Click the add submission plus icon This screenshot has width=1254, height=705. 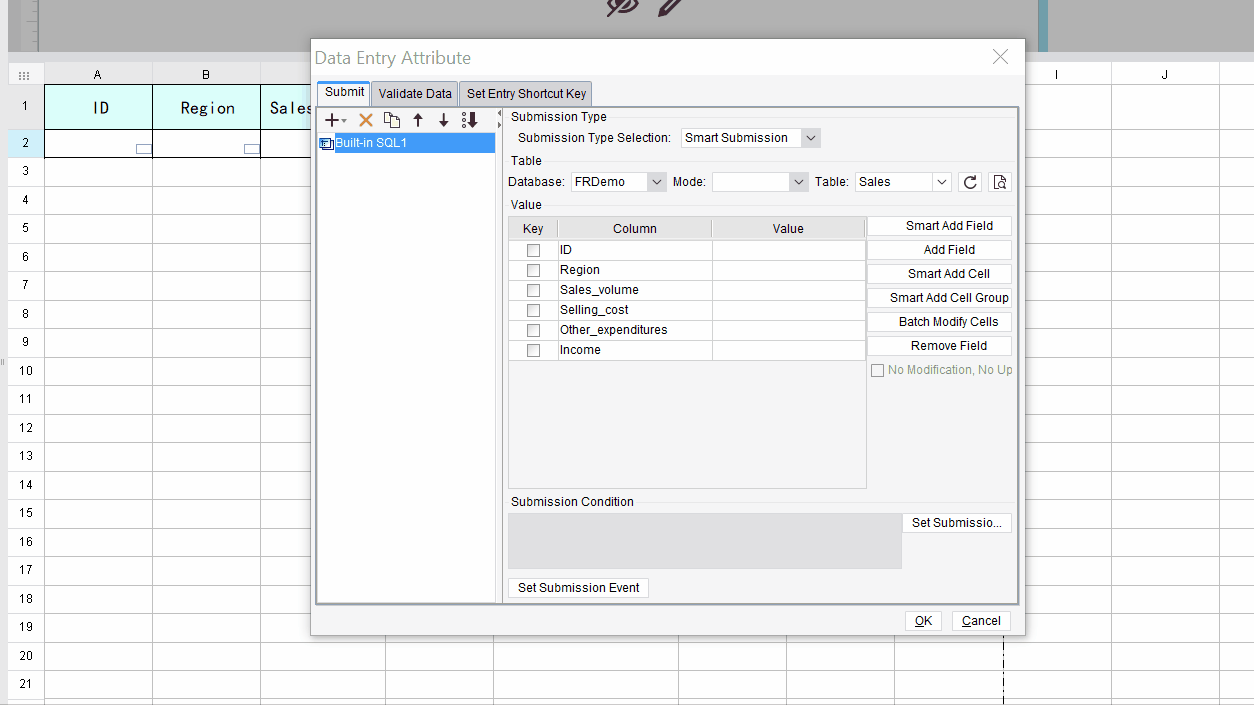click(x=334, y=120)
